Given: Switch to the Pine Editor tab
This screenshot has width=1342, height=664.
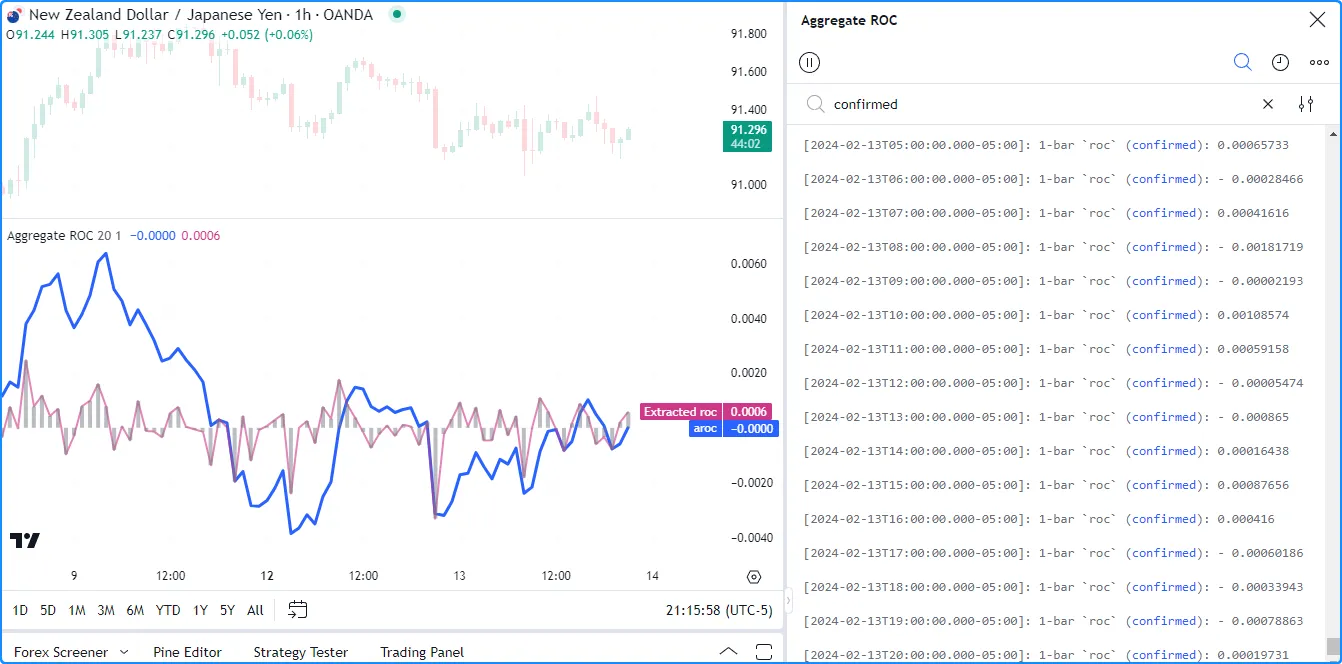Looking at the screenshot, I should click(187, 652).
